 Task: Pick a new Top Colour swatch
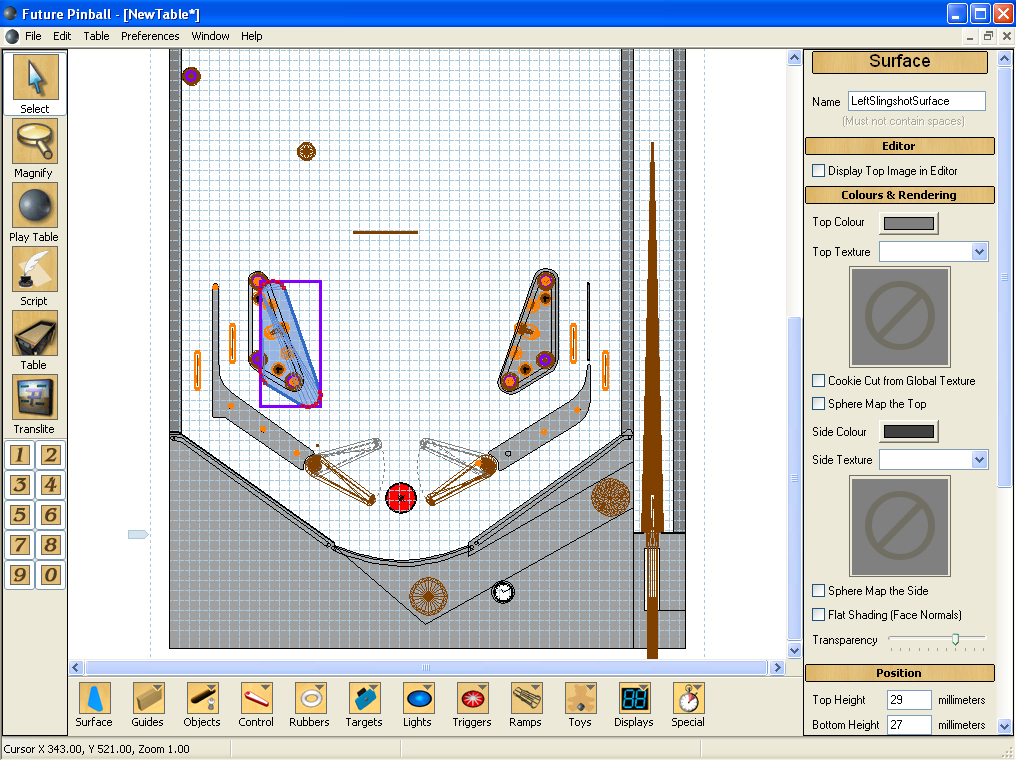tap(908, 223)
